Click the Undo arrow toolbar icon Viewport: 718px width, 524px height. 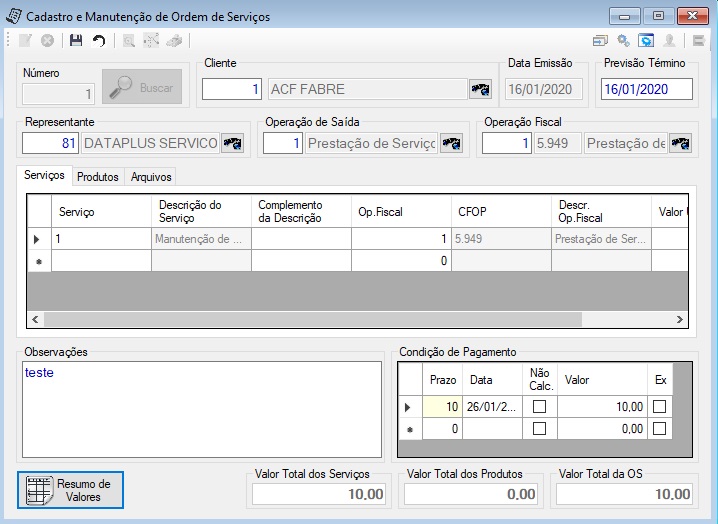pyautogui.click(x=99, y=41)
